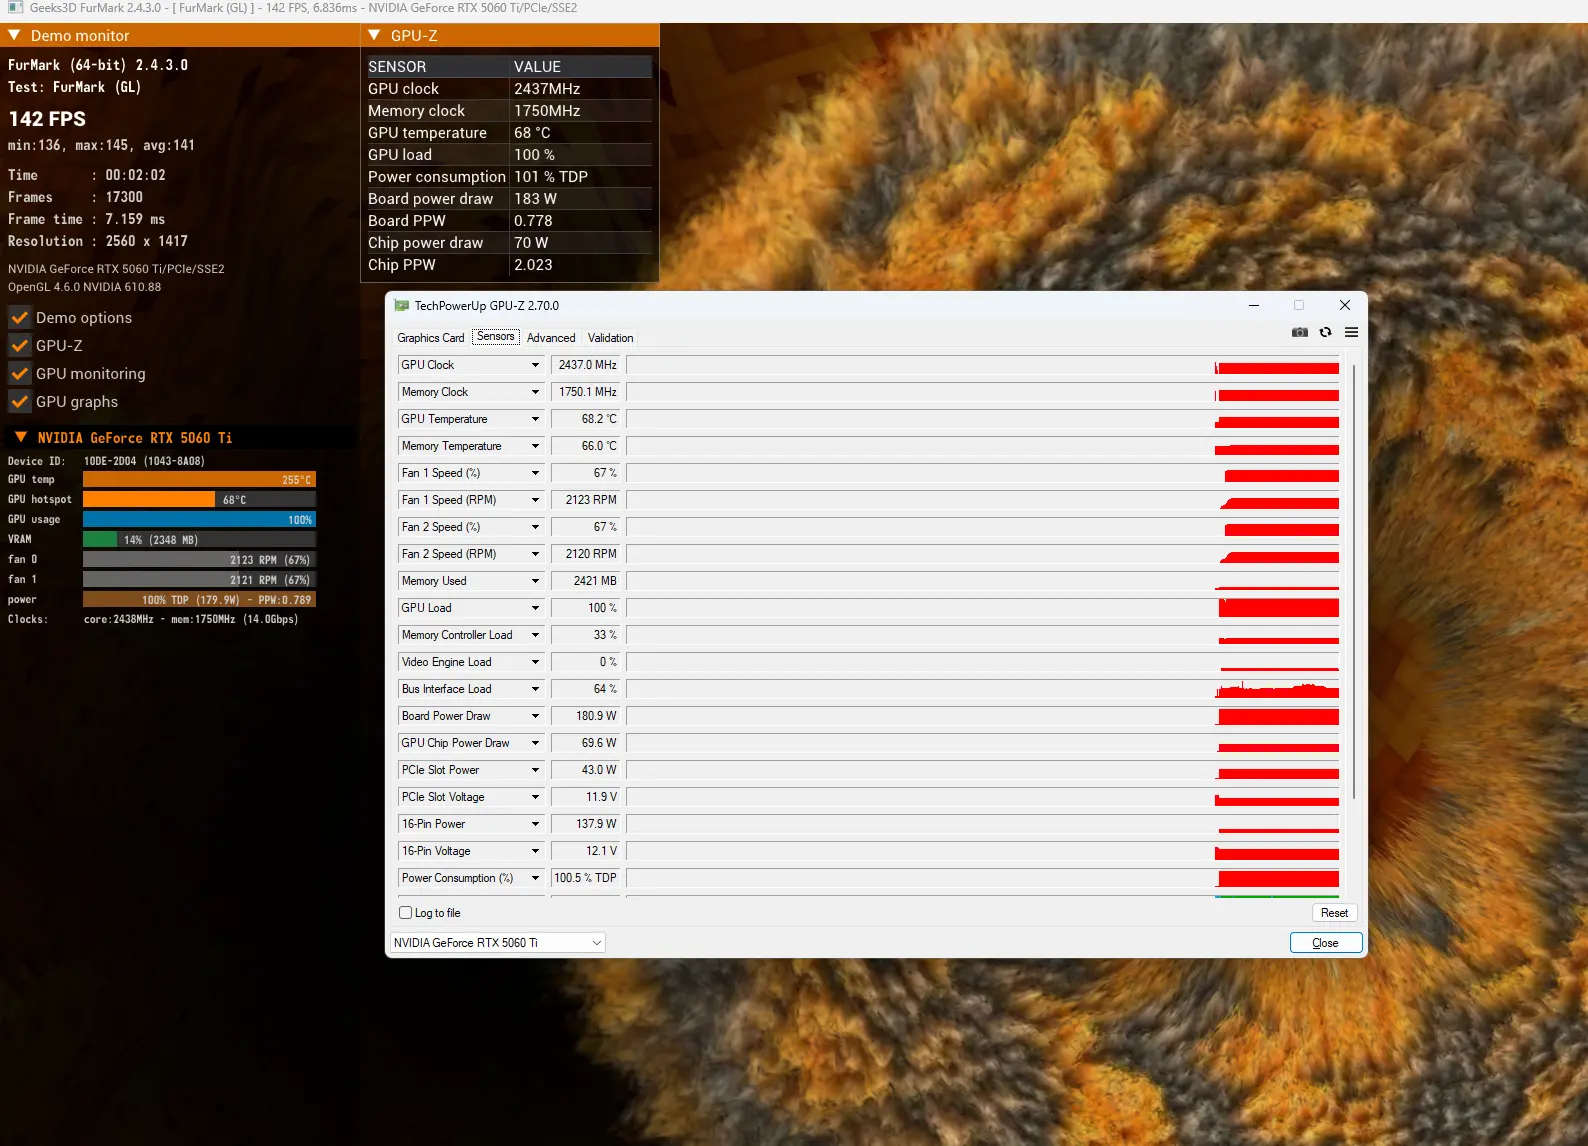Switch to the Graphics Card tab

coord(431,338)
